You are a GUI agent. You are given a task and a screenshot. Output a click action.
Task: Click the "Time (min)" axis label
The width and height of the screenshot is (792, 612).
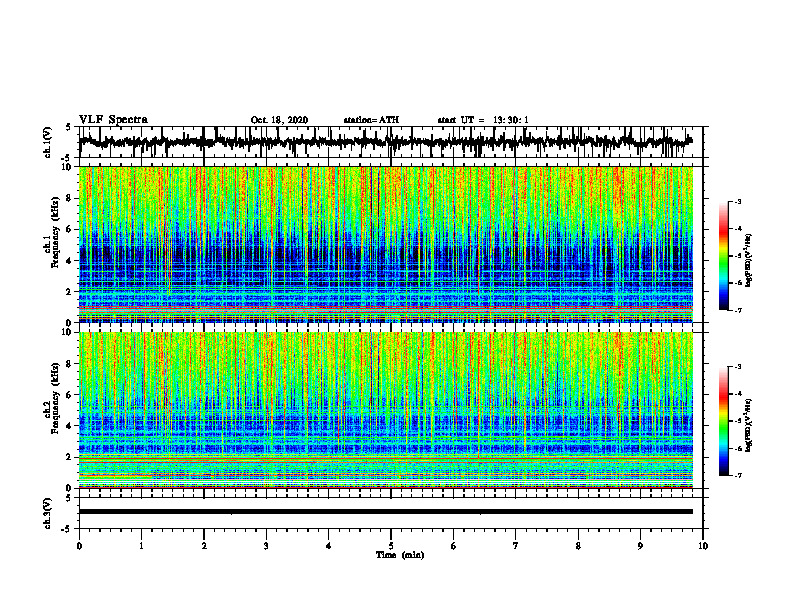pos(400,555)
